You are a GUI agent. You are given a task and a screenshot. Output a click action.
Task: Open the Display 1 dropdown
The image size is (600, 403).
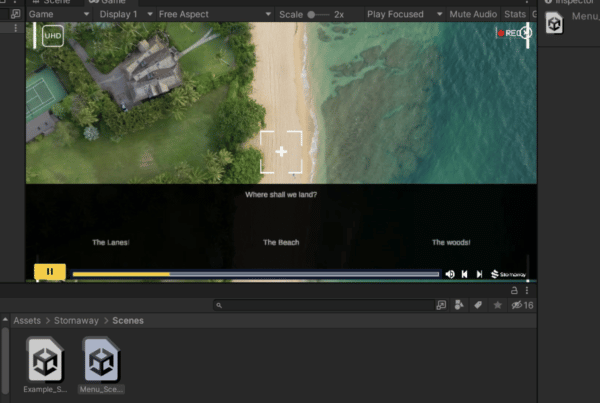[x=126, y=14]
